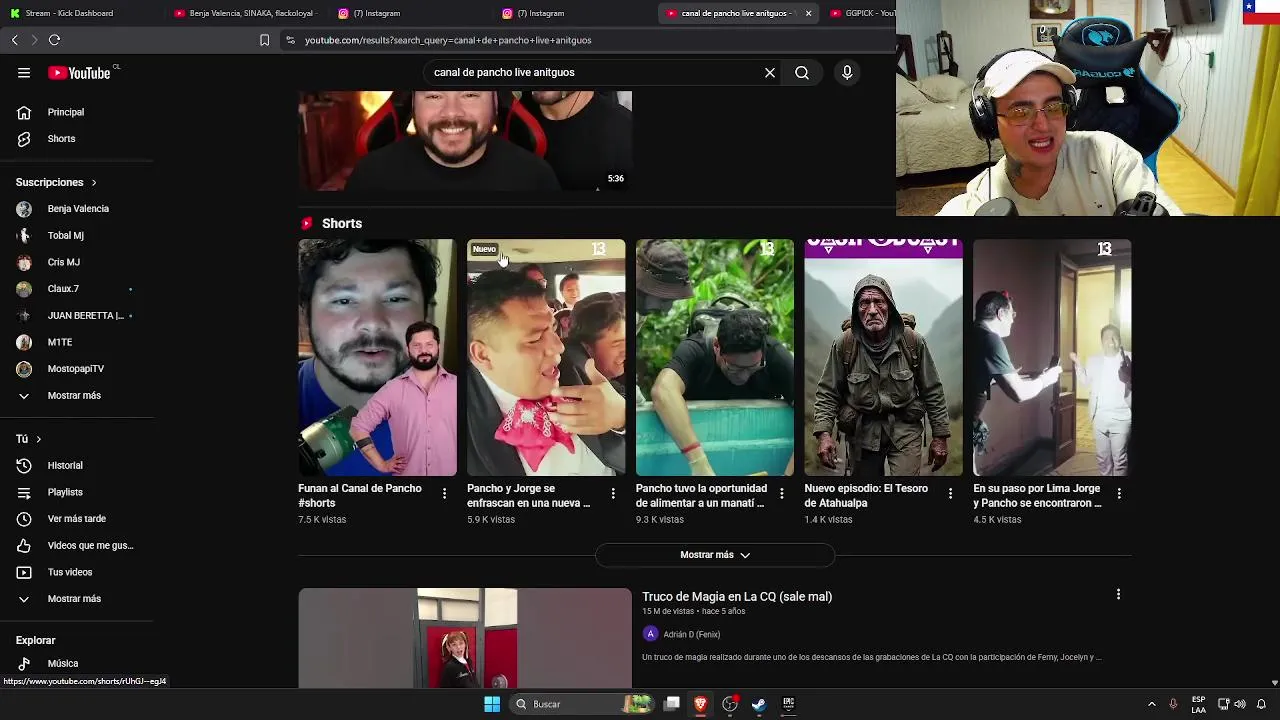Expand Mostrar más under subscriptions
The height and width of the screenshot is (720, 1280).
point(77,396)
